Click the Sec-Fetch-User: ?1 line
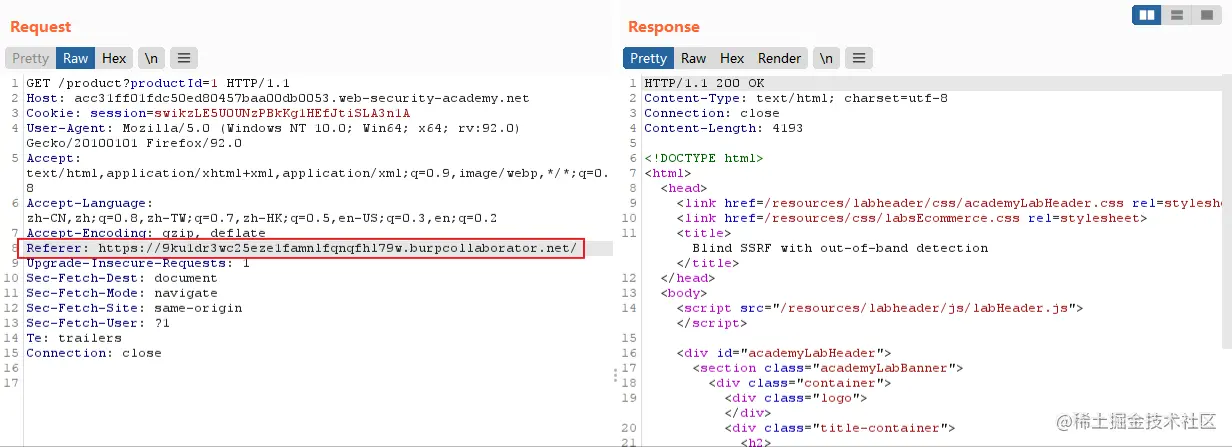Screen dimensions: 1232x447 pos(97,323)
